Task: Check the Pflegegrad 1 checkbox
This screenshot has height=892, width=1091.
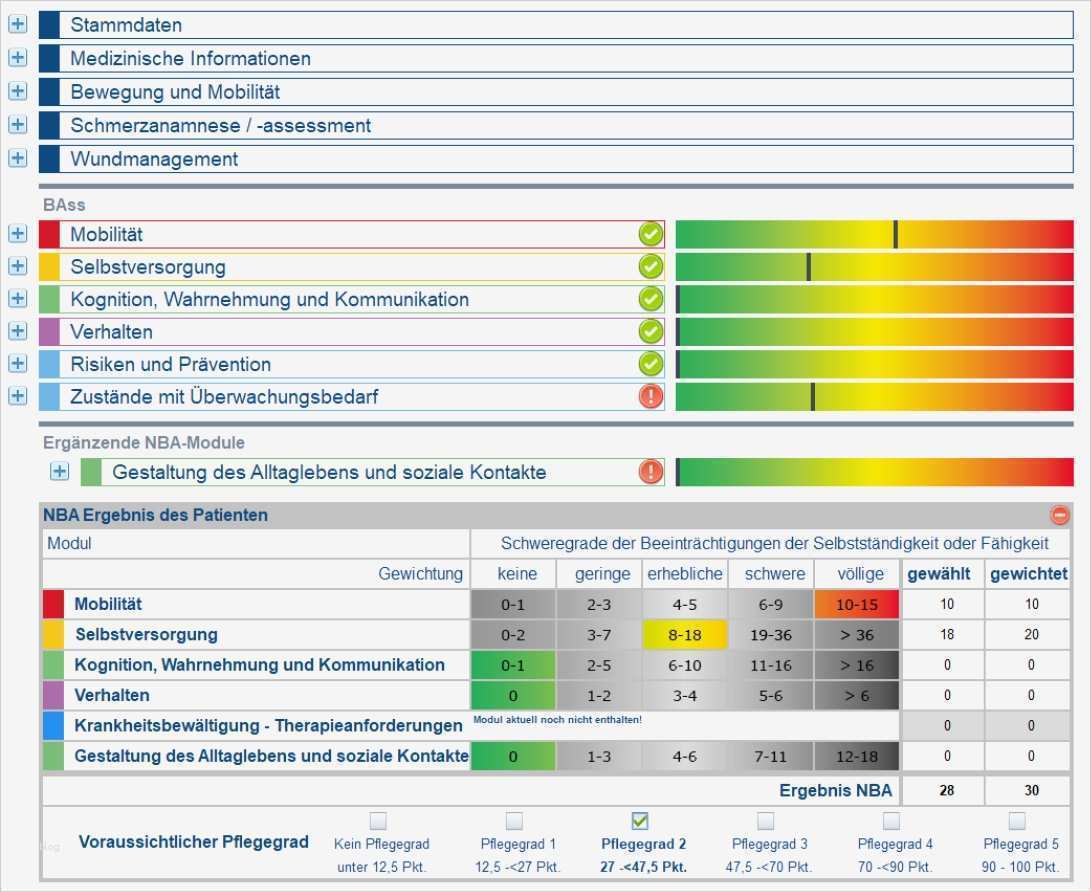Action: pos(514,821)
